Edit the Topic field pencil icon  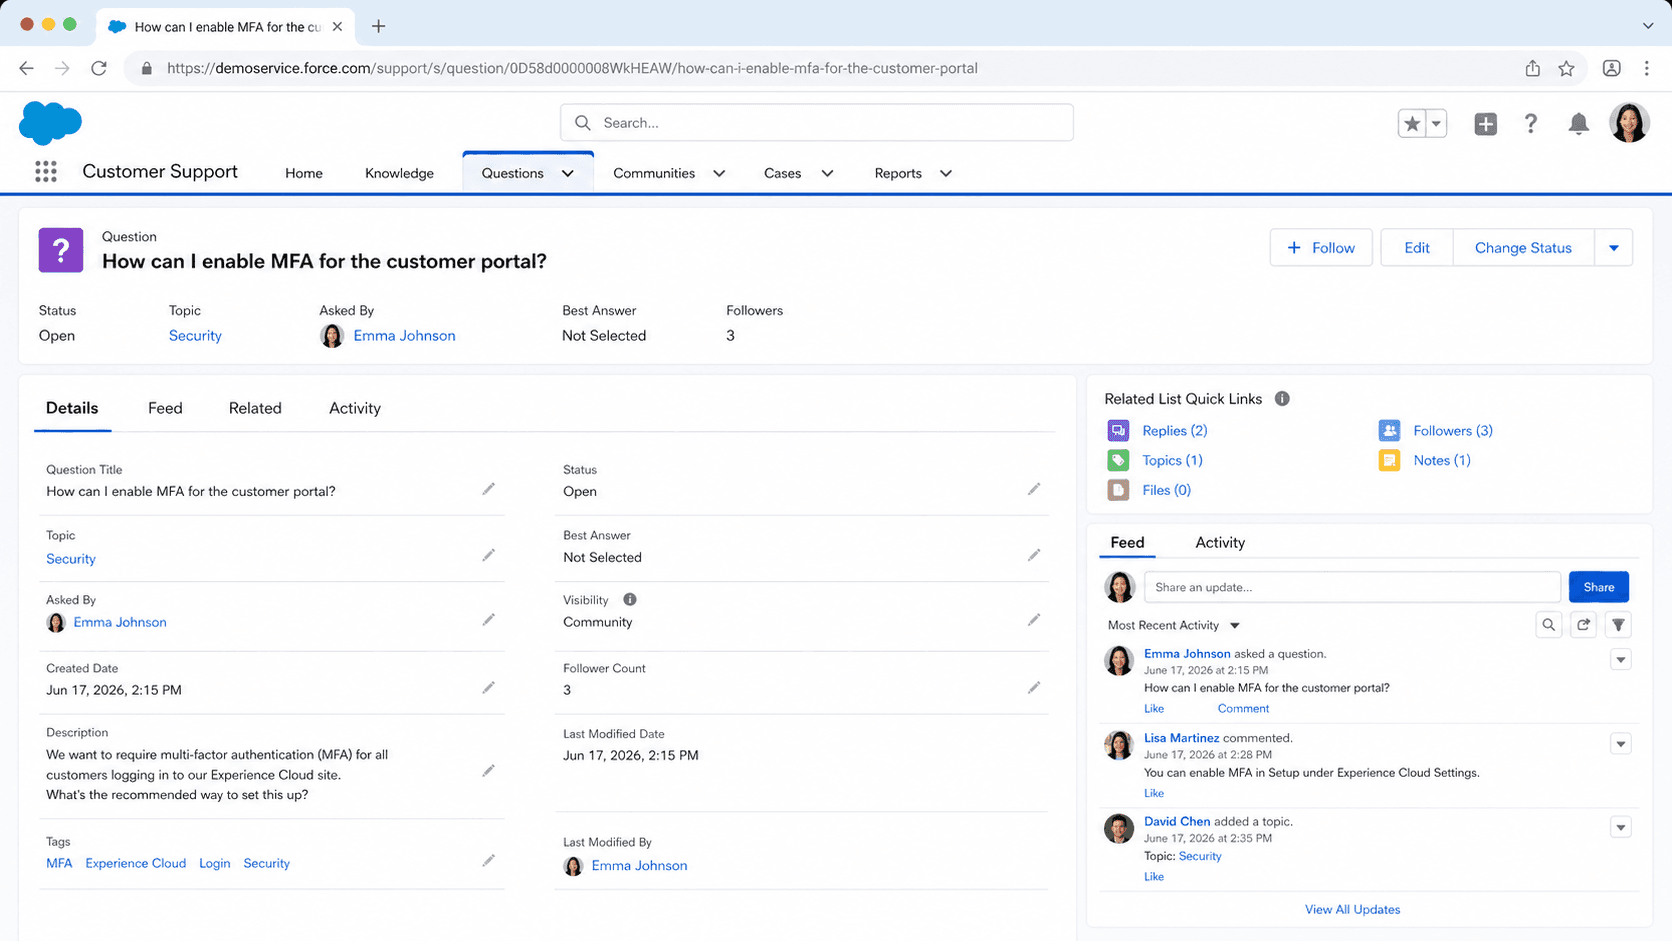click(488, 555)
